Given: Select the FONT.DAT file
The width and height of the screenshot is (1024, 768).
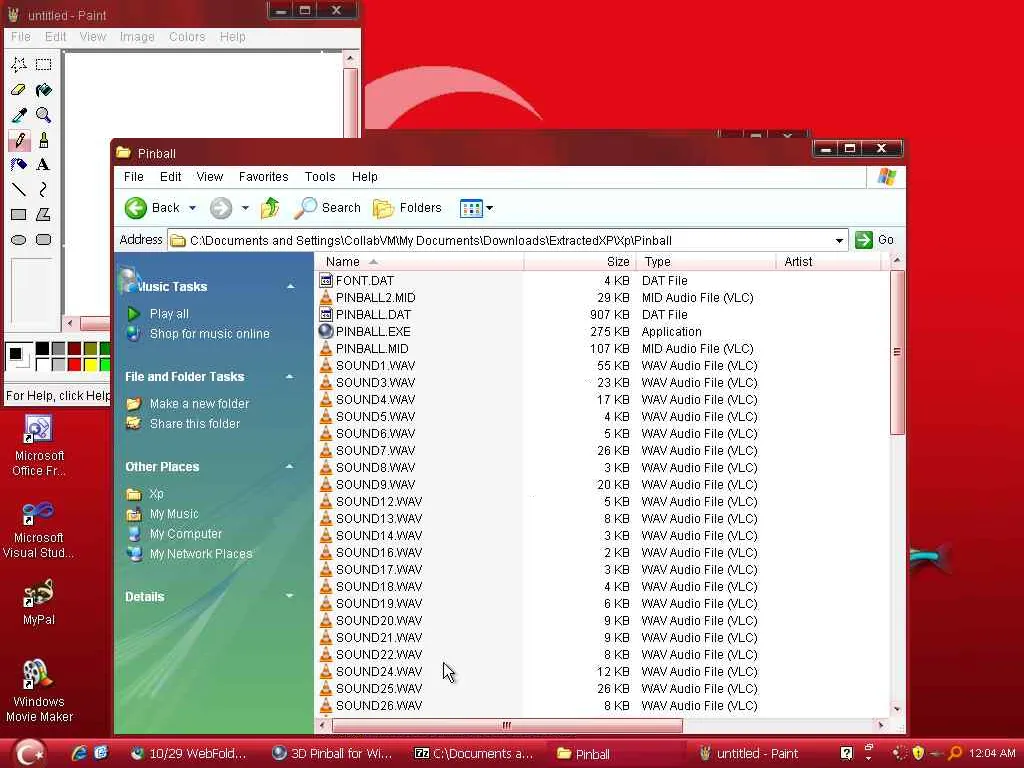Looking at the screenshot, I should [364, 280].
